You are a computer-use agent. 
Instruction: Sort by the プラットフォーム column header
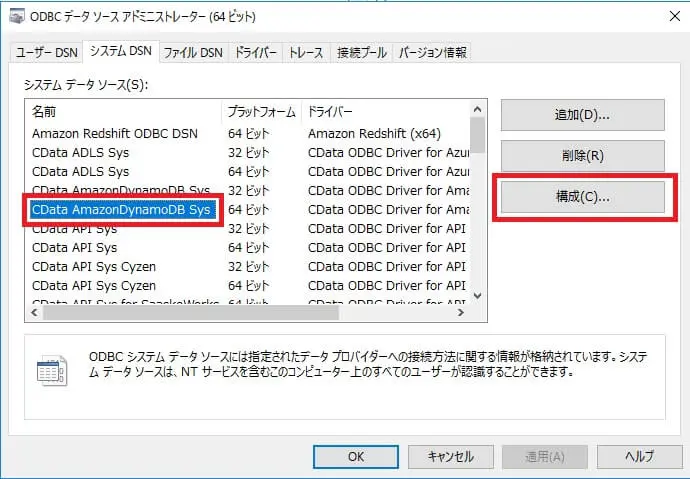(x=262, y=112)
